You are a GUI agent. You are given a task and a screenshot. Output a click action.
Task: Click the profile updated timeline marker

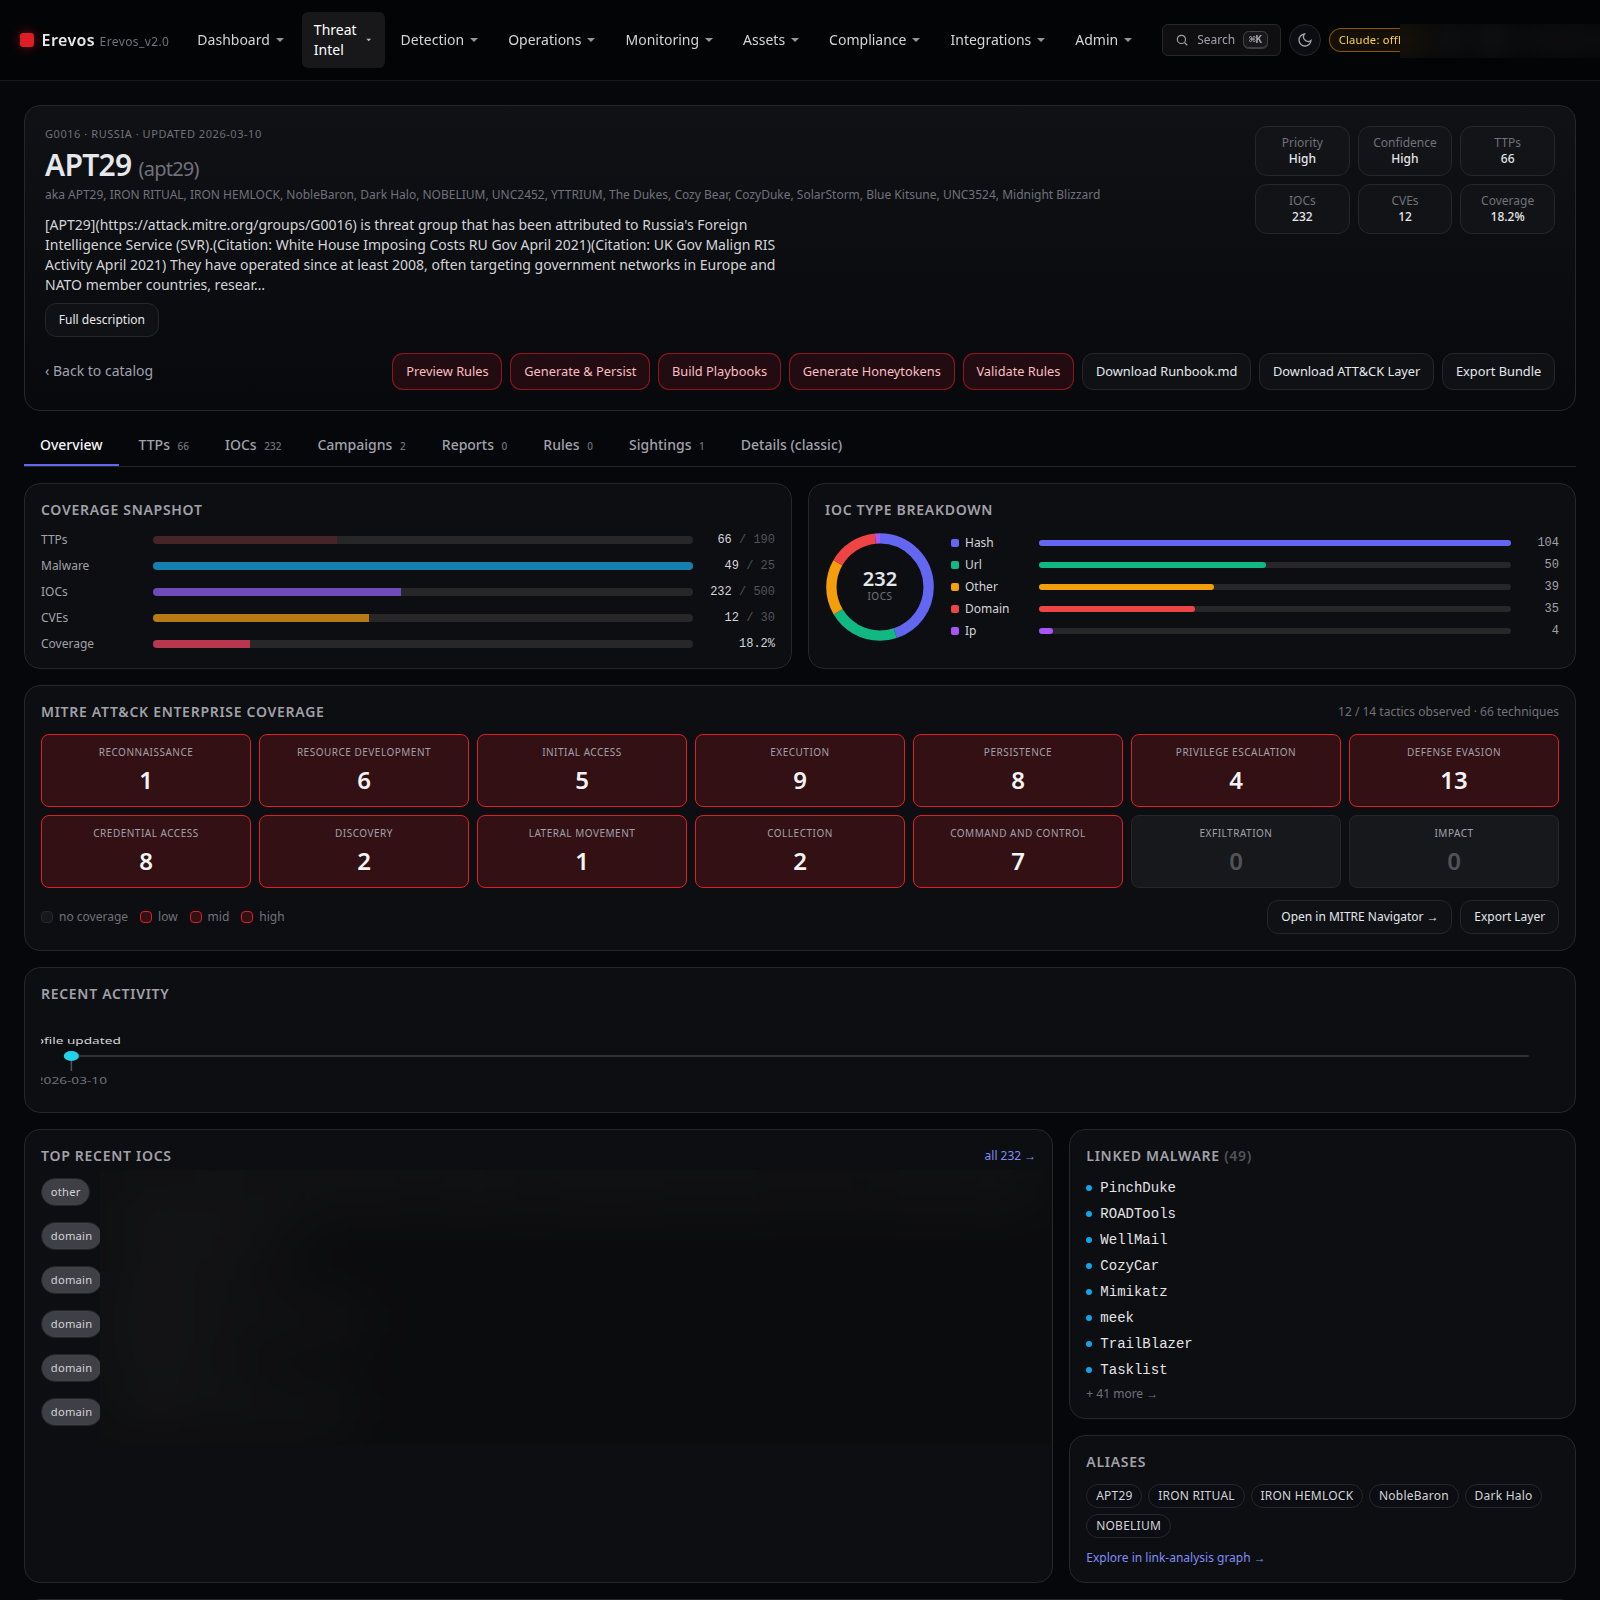pos(71,1056)
